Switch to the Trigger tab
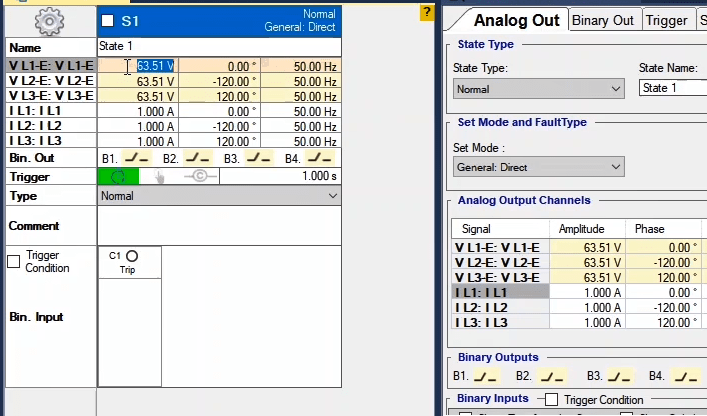The image size is (707, 416). [x=666, y=20]
